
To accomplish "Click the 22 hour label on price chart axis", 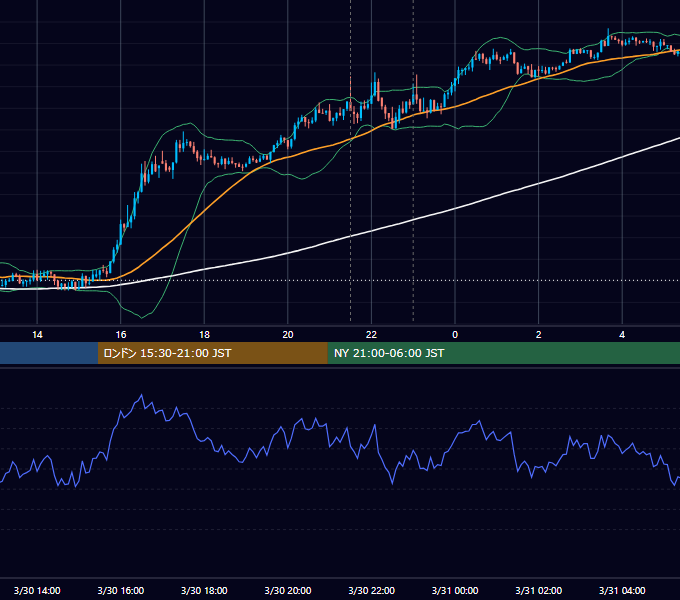I will coord(371,335).
